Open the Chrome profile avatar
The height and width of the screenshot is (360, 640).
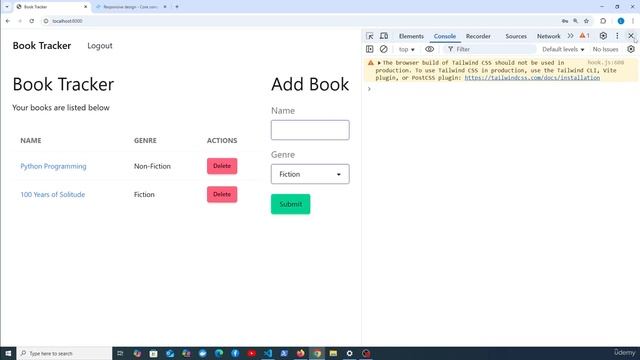click(x=621, y=21)
